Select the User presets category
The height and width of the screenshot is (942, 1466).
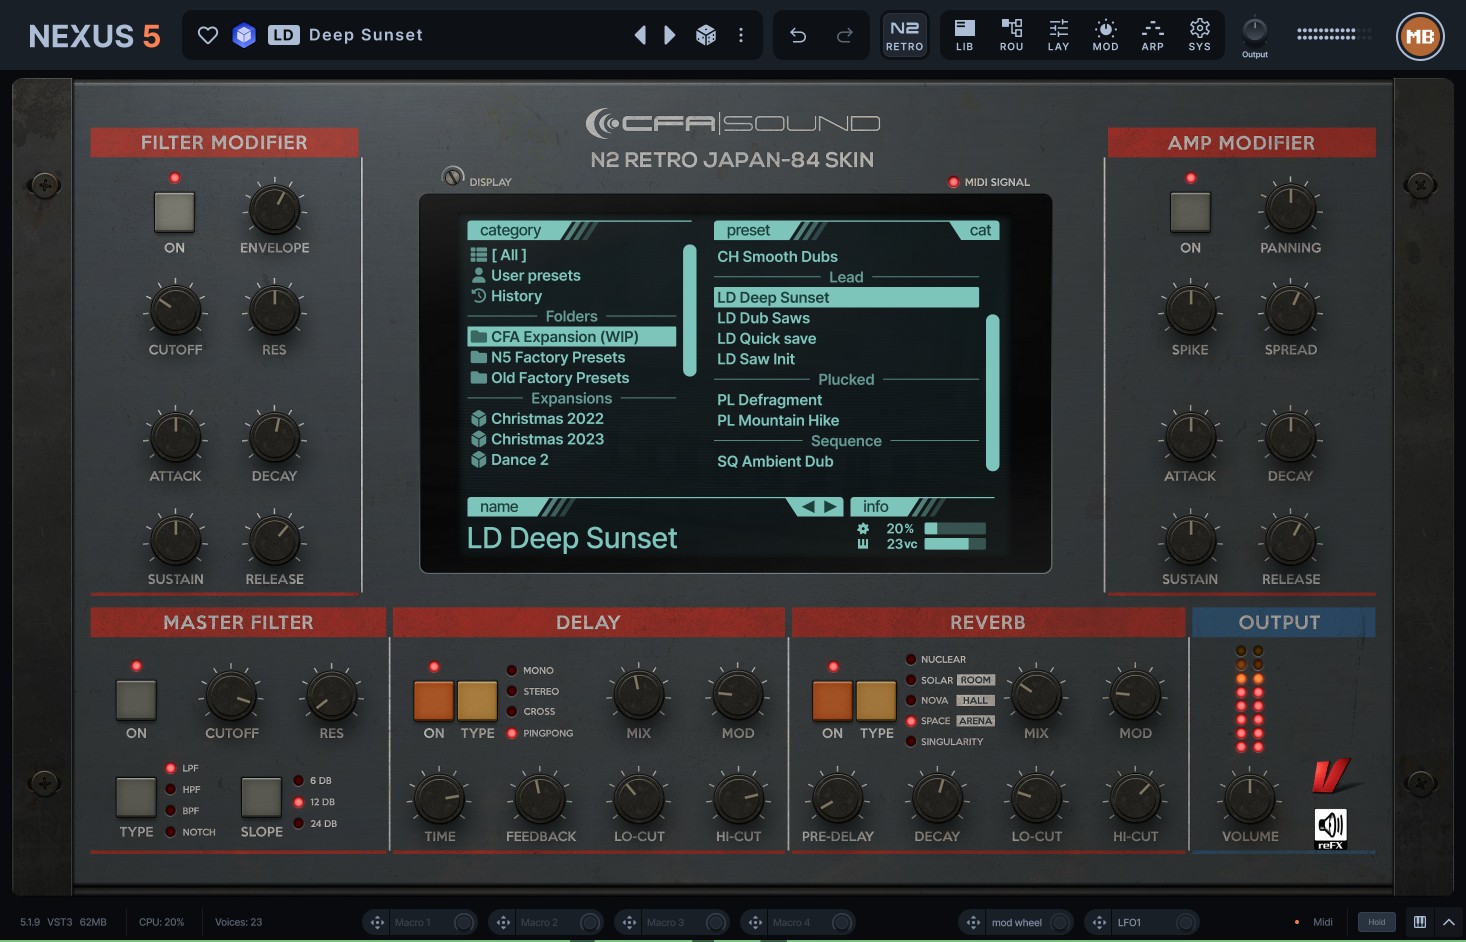(573, 275)
